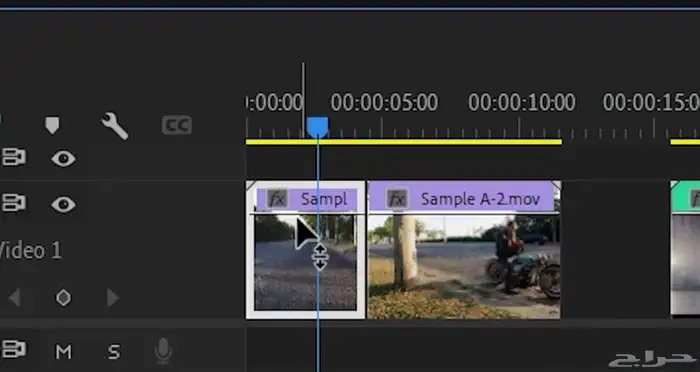Click the fx badge on Sample A-2.mov
Image resolution: width=700 pixels, height=372 pixels.
click(397, 199)
